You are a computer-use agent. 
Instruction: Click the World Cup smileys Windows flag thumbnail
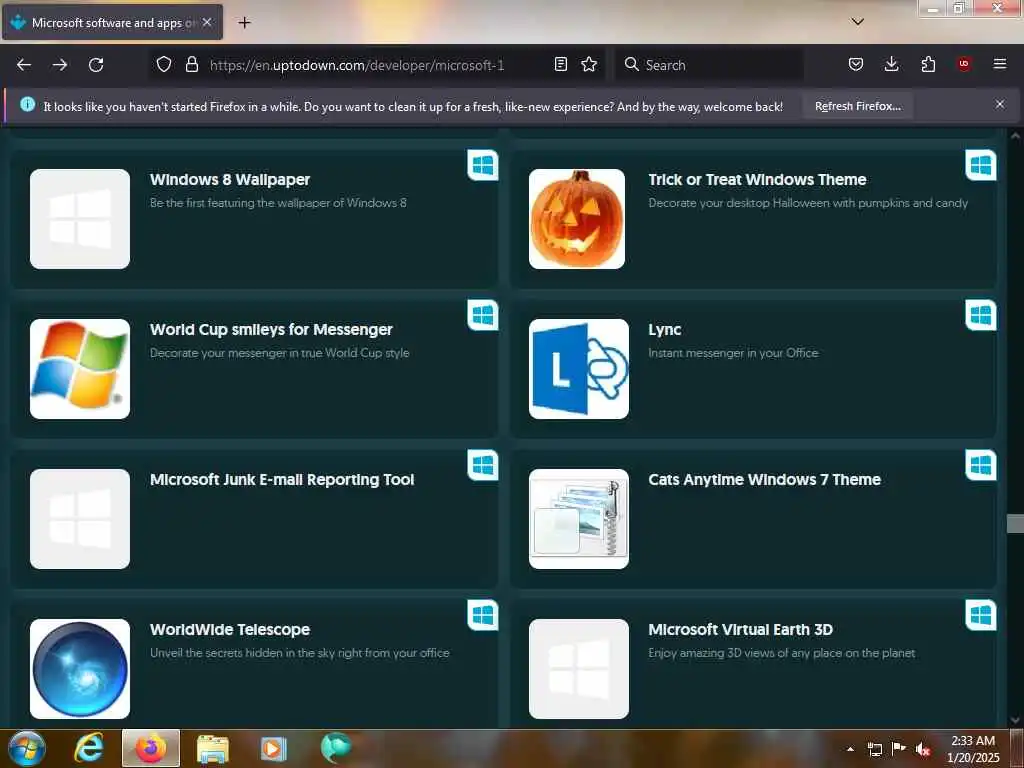click(80, 369)
